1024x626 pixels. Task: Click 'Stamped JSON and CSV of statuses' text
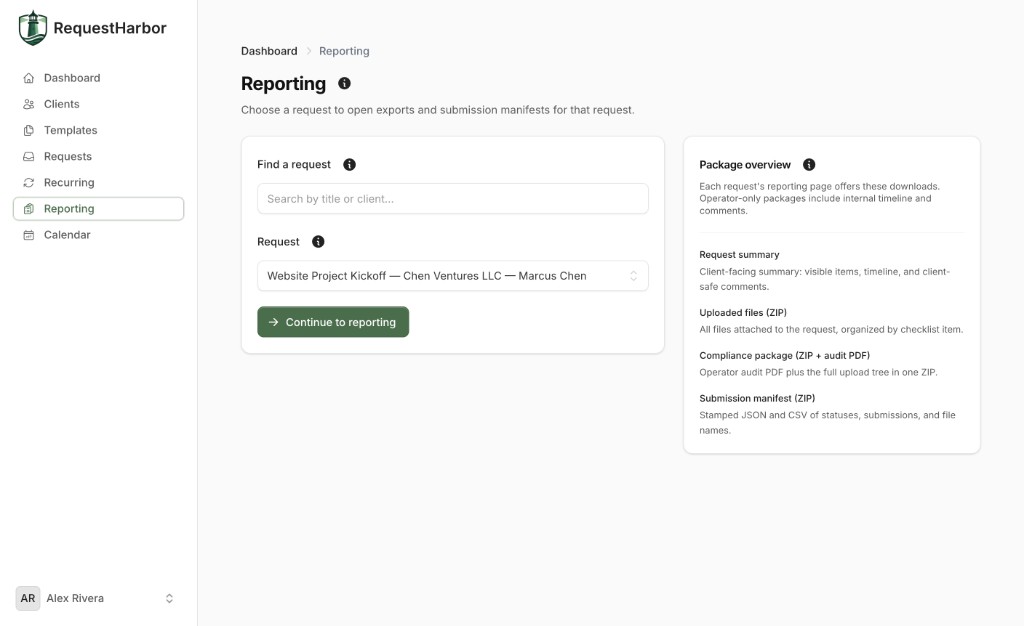pyautogui.click(x=827, y=422)
